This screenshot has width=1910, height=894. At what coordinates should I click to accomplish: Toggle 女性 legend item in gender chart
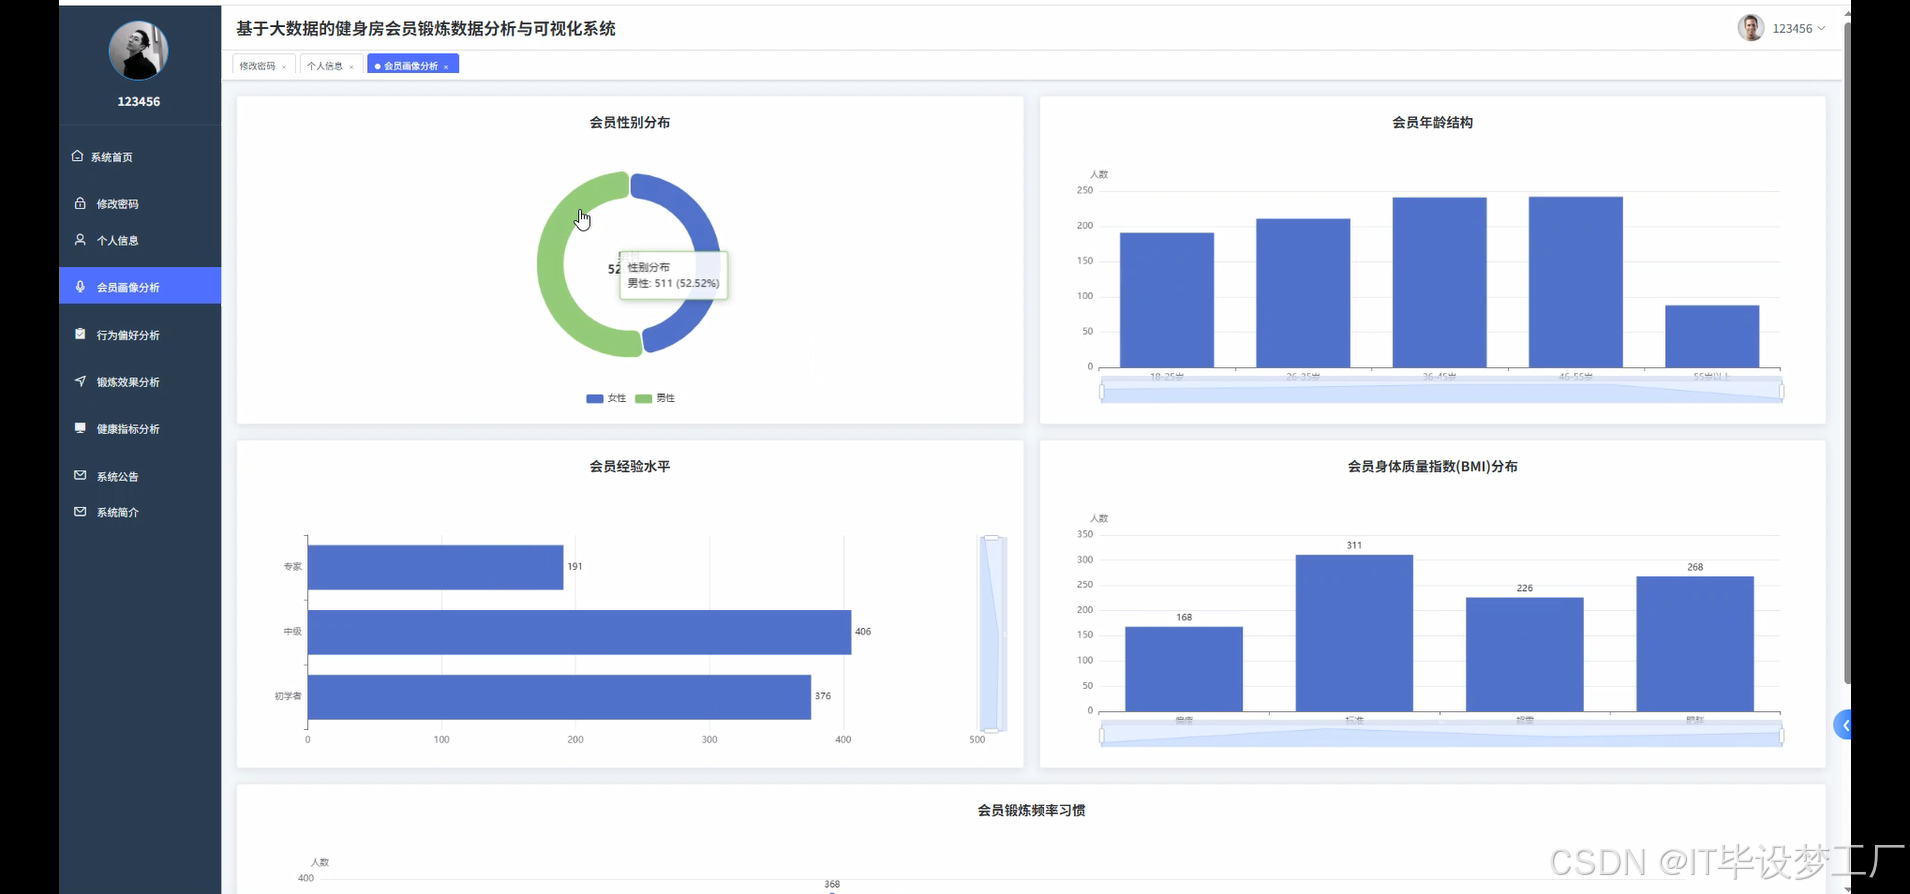(606, 398)
